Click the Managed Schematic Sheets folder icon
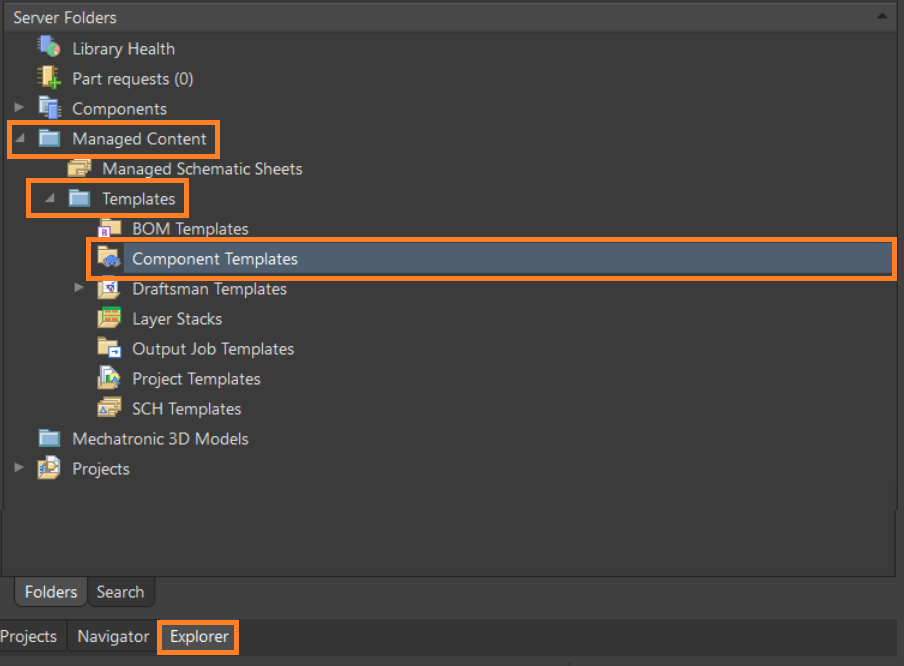 (x=79, y=168)
